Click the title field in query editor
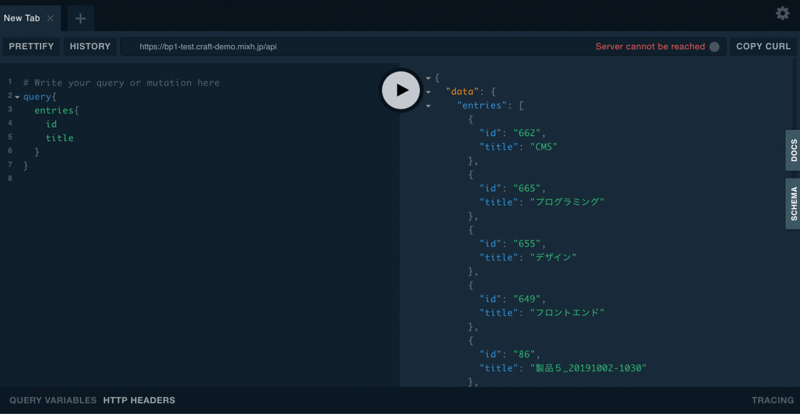Image resolution: width=800 pixels, height=414 pixels. [x=60, y=138]
